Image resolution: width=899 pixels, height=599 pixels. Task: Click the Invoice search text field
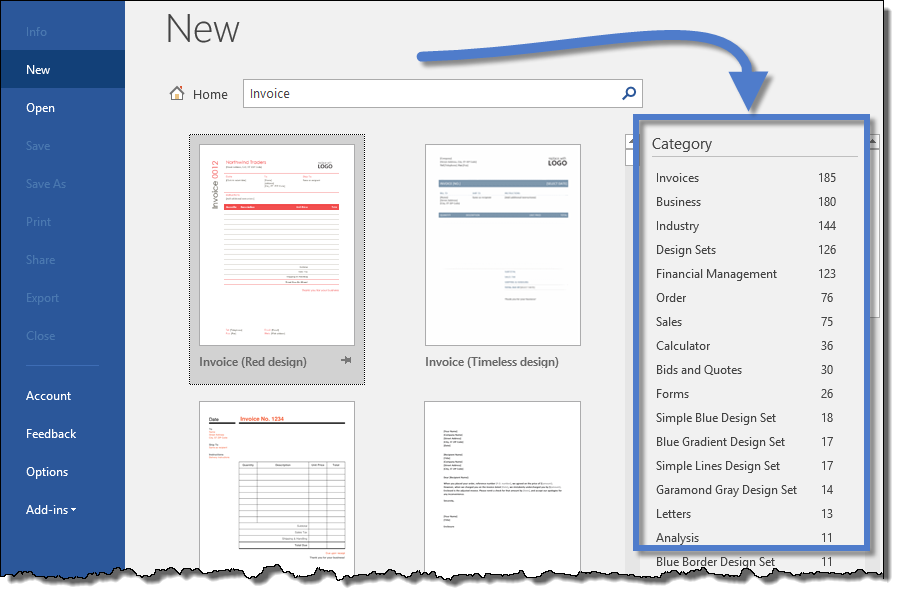[430, 94]
